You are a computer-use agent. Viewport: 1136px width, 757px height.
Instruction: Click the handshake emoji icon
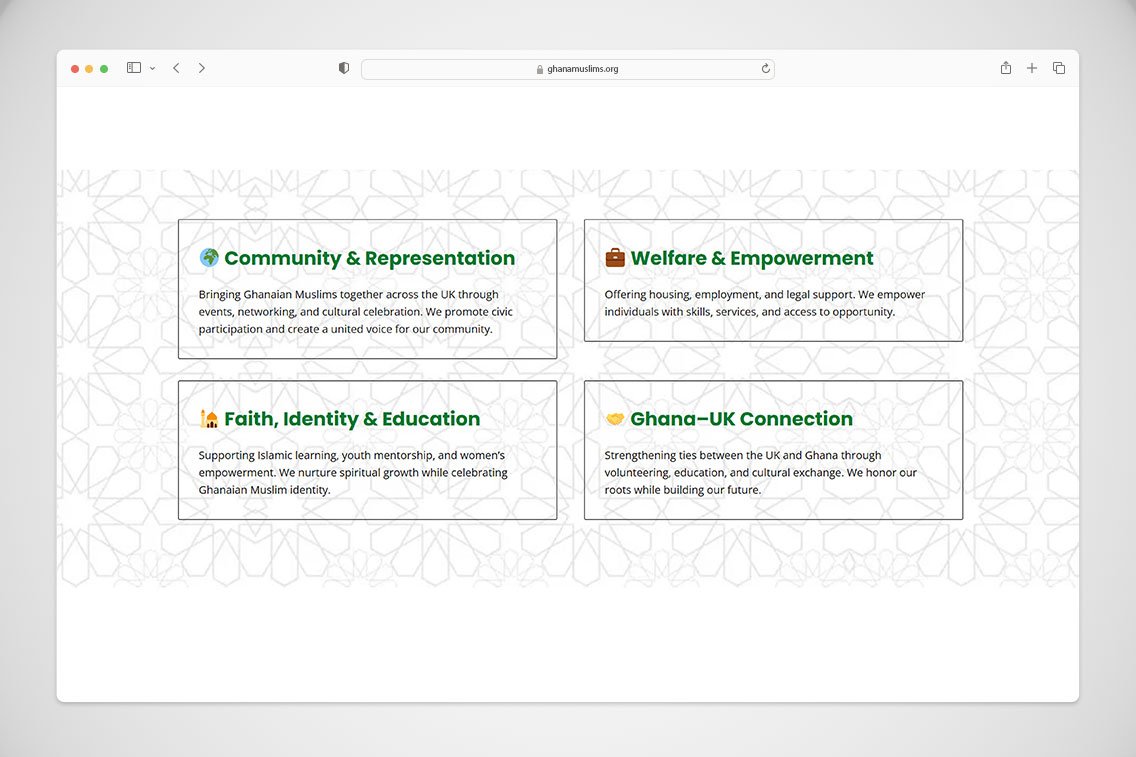pos(615,419)
